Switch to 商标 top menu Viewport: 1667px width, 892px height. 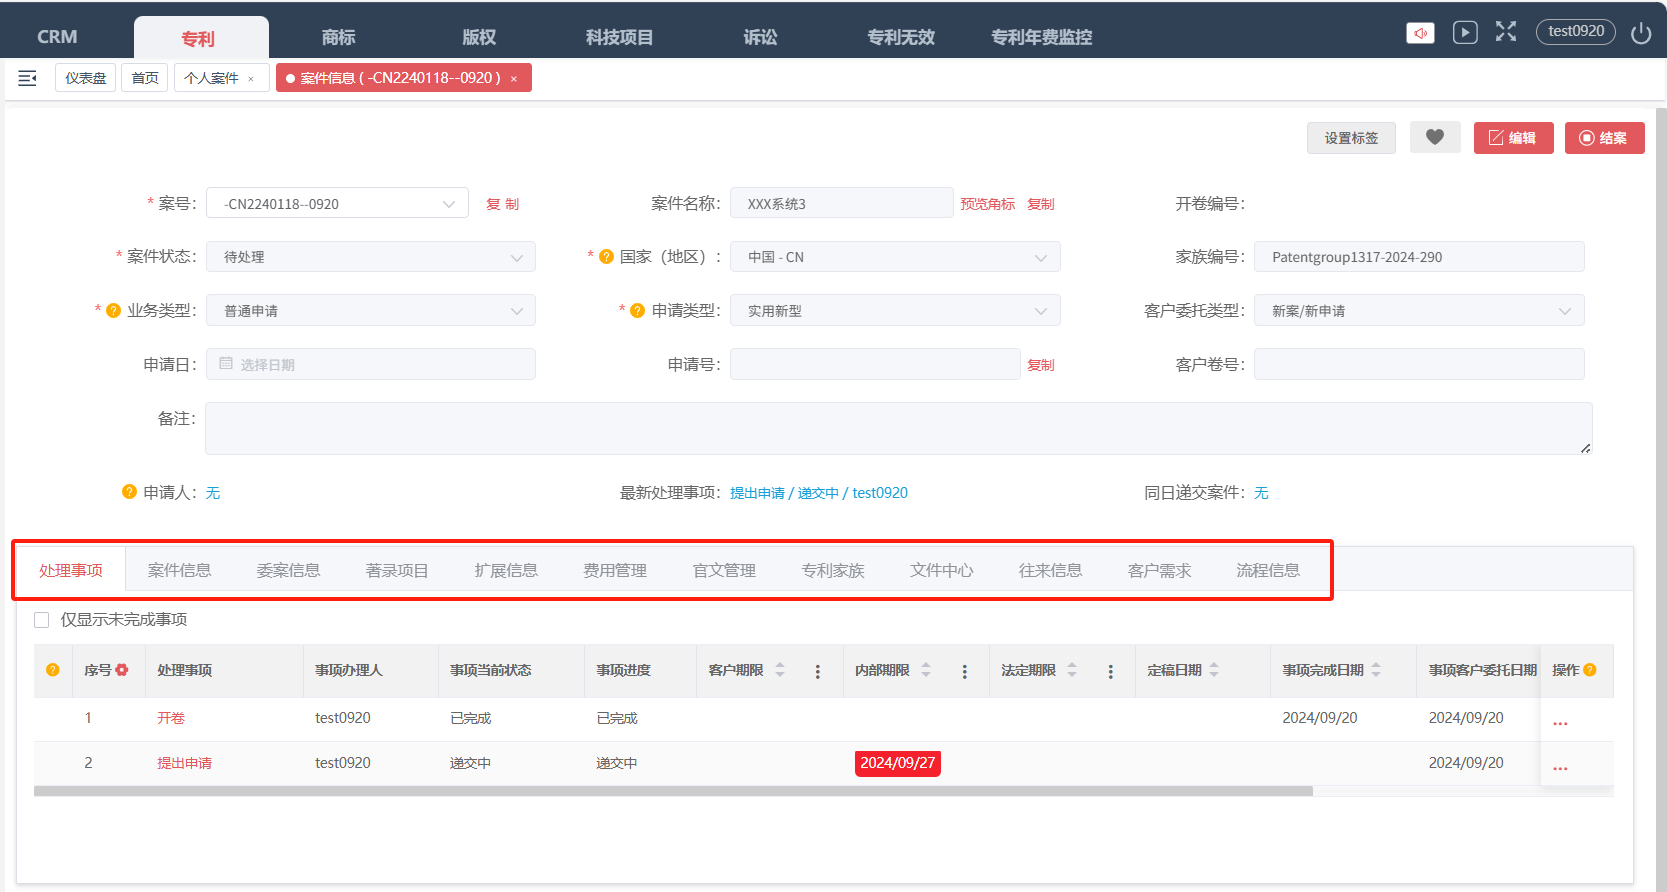[x=339, y=37]
